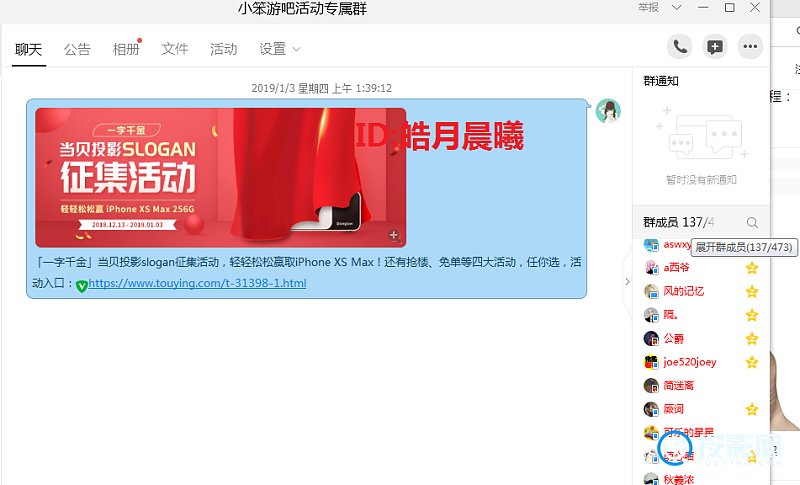Open the 设置 dropdown menu
The image size is (800, 485).
coord(280,49)
